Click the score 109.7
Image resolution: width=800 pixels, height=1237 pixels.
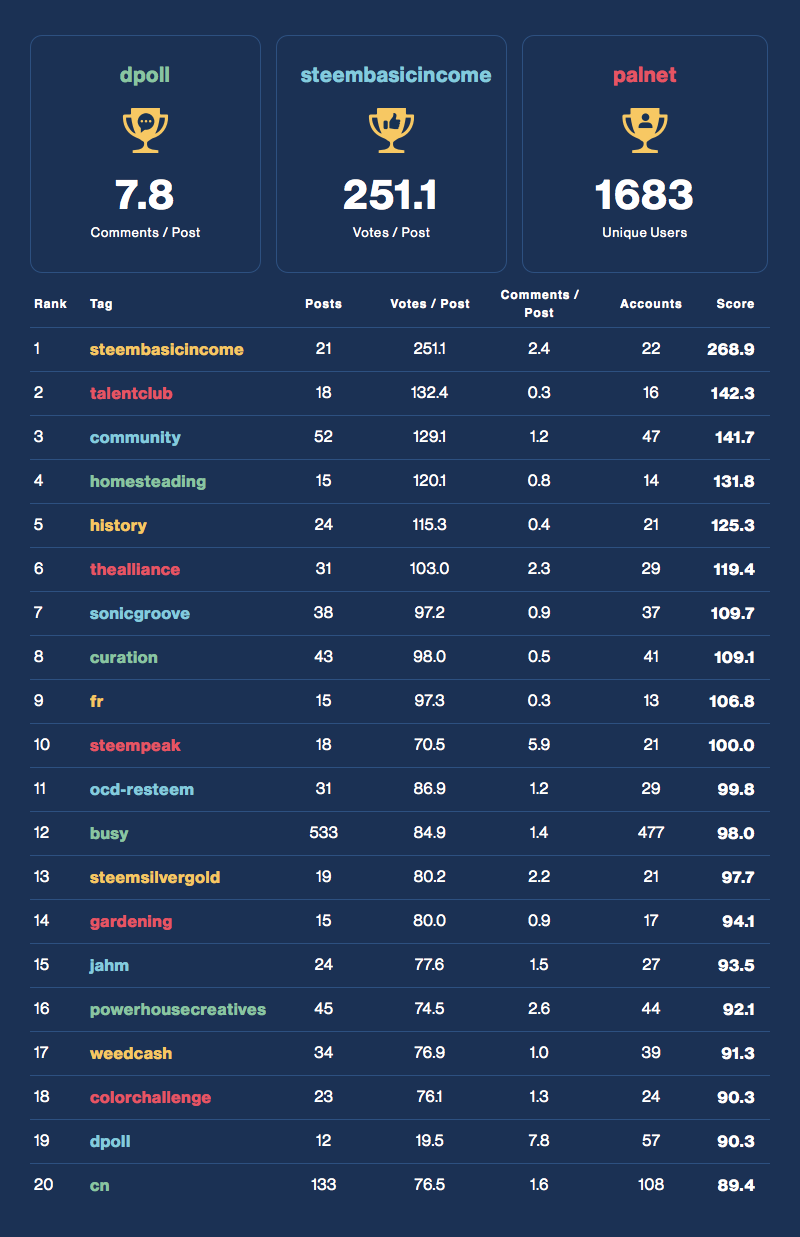tap(732, 613)
